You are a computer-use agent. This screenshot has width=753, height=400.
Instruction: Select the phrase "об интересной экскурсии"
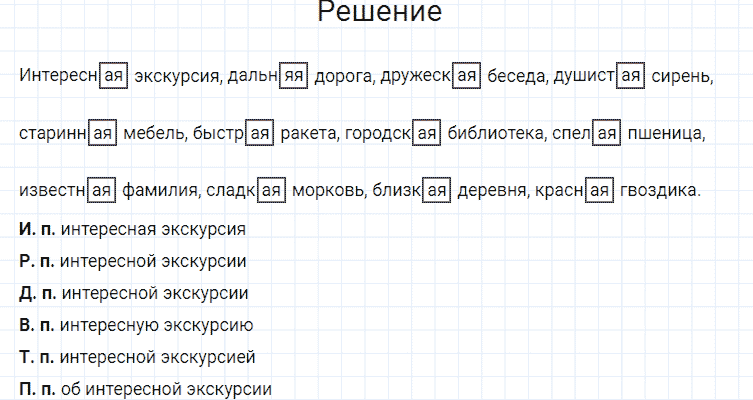pos(166,389)
